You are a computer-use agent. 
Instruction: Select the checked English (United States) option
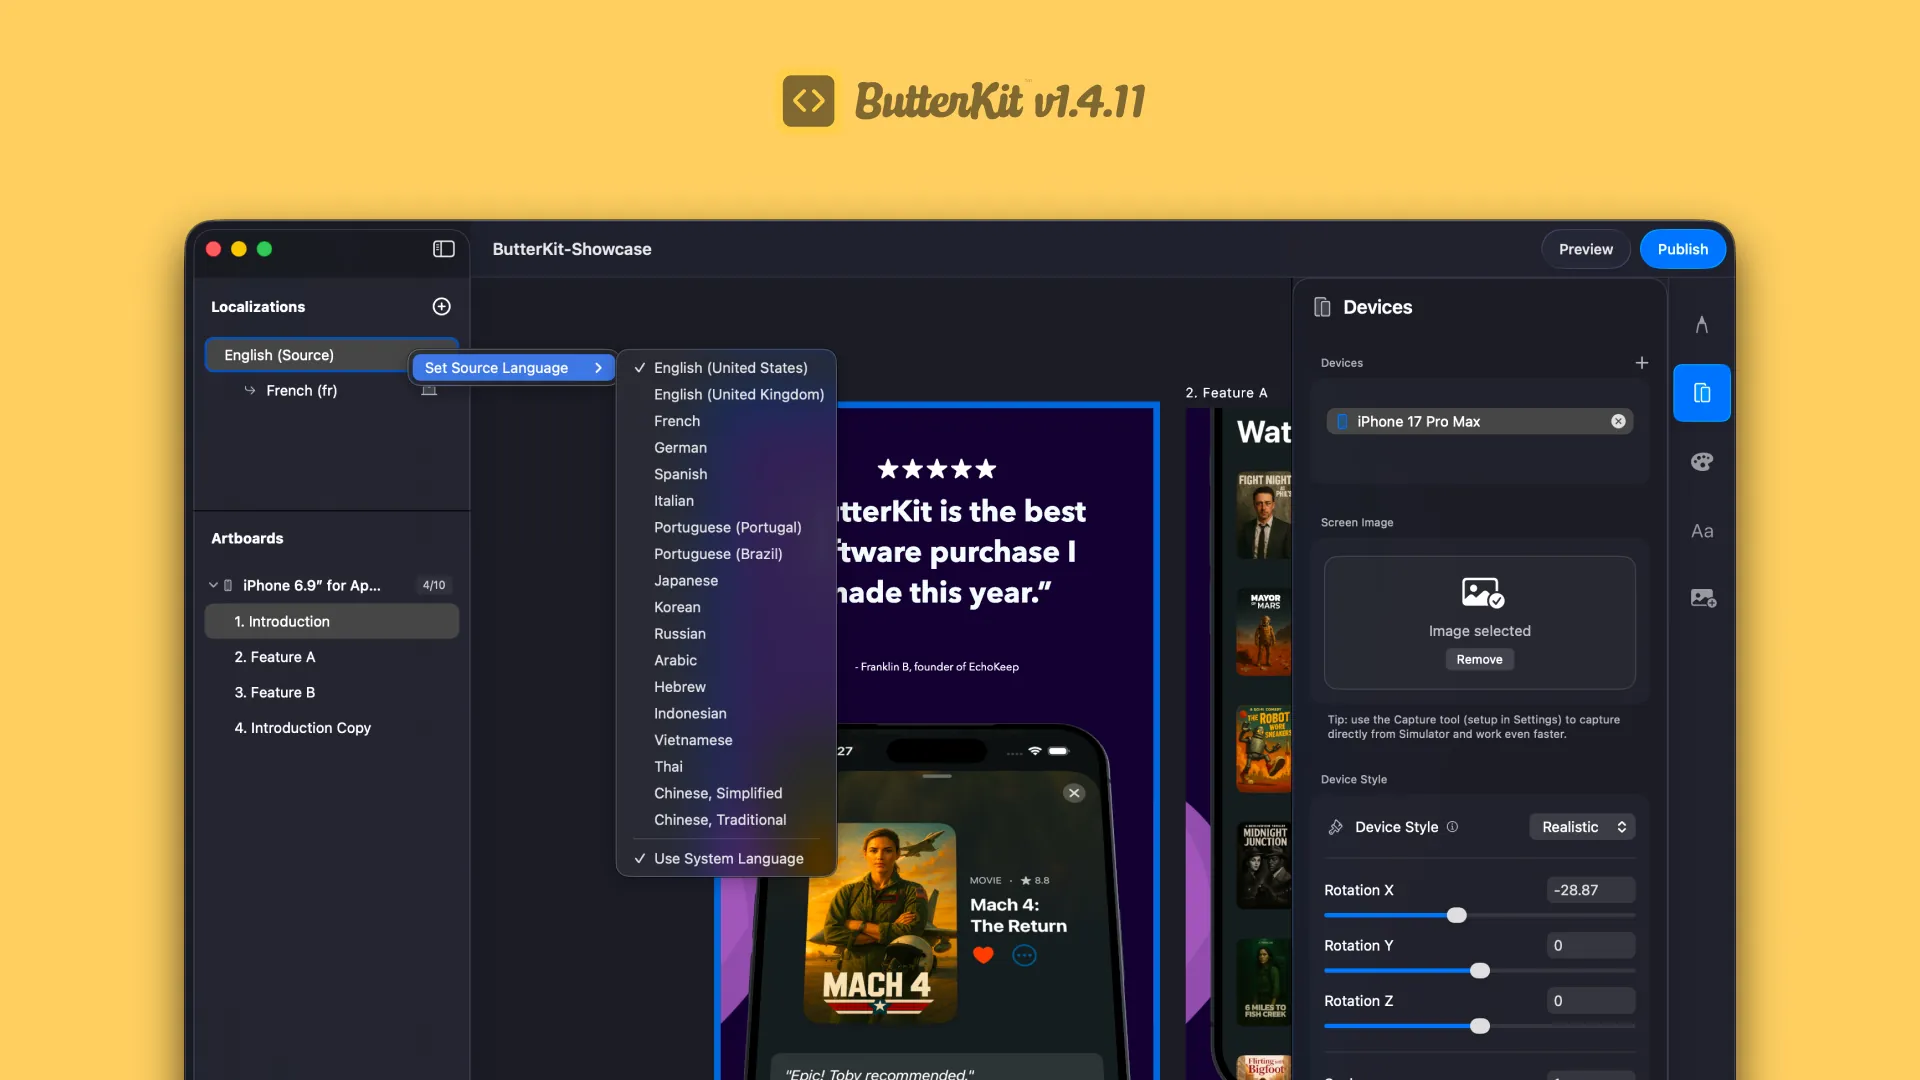tap(730, 367)
